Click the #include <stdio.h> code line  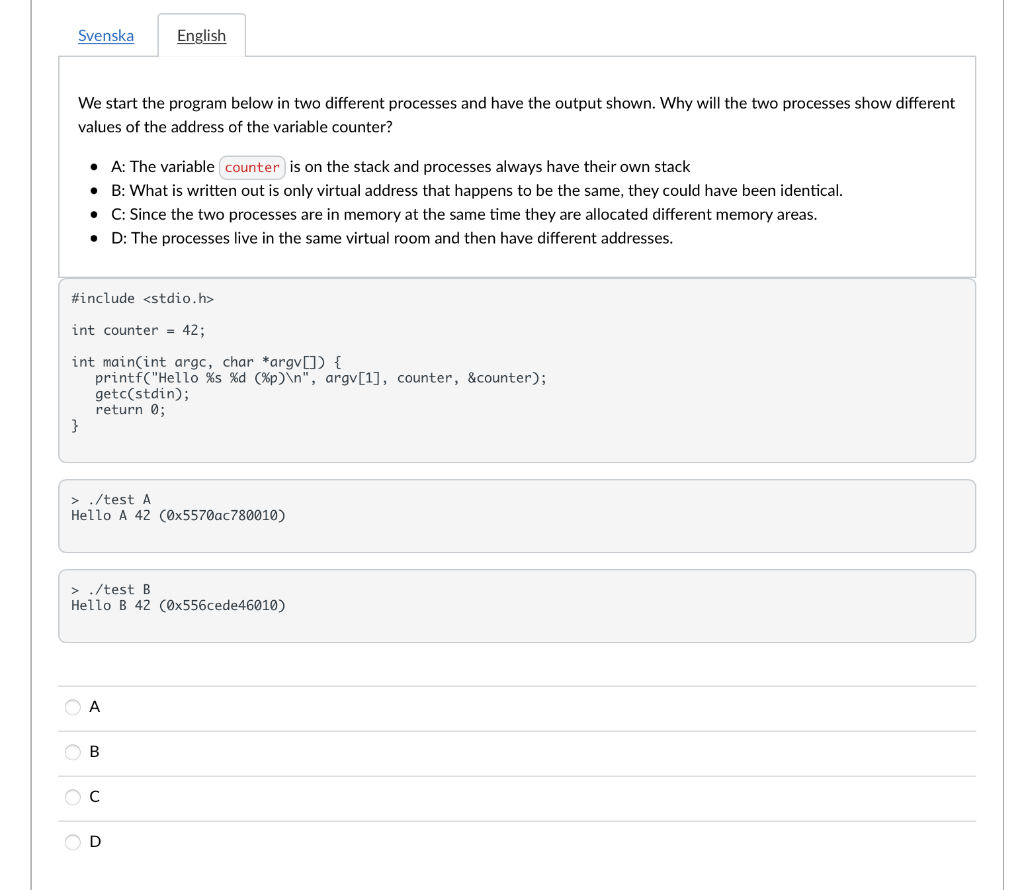coord(142,298)
